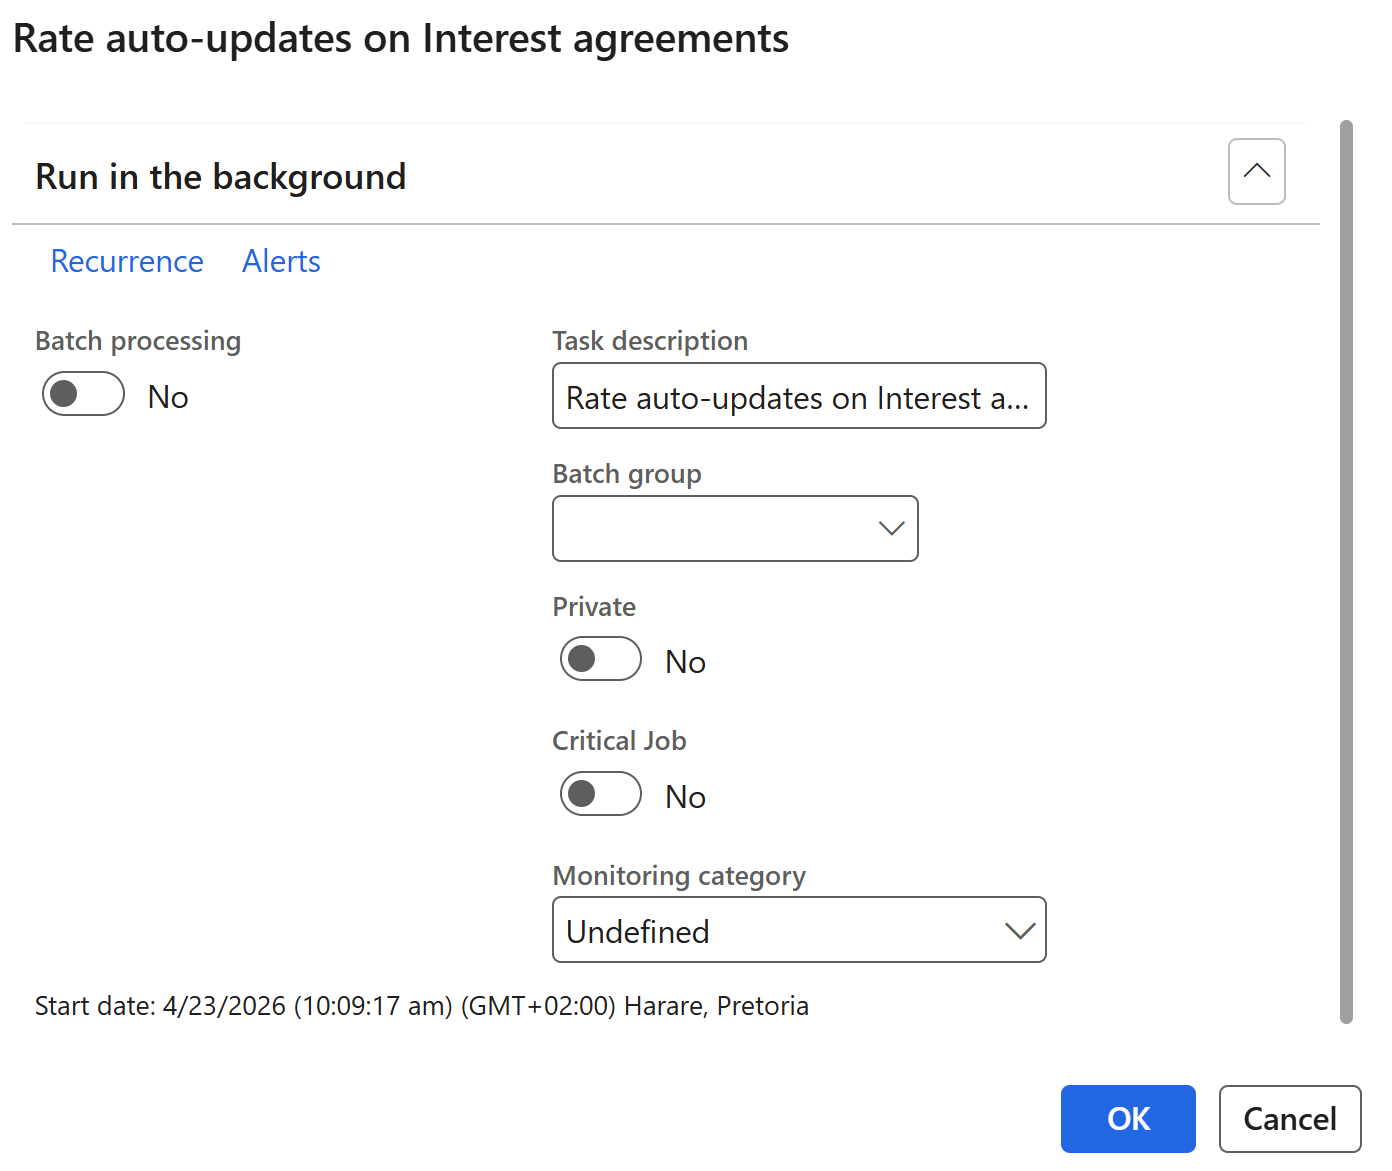Open the Recurrence settings

point(127,261)
